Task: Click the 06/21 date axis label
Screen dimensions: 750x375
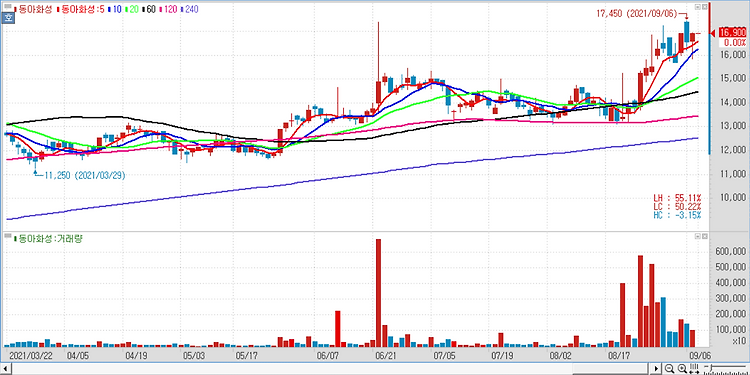Action: pyautogui.click(x=386, y=355)
